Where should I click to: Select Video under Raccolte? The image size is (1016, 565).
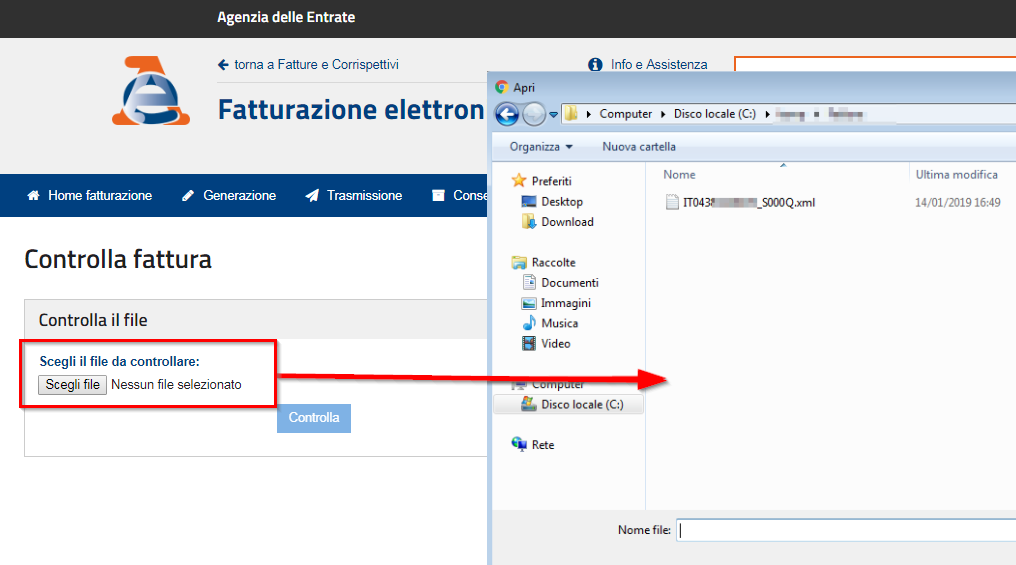tap(555, 344)
